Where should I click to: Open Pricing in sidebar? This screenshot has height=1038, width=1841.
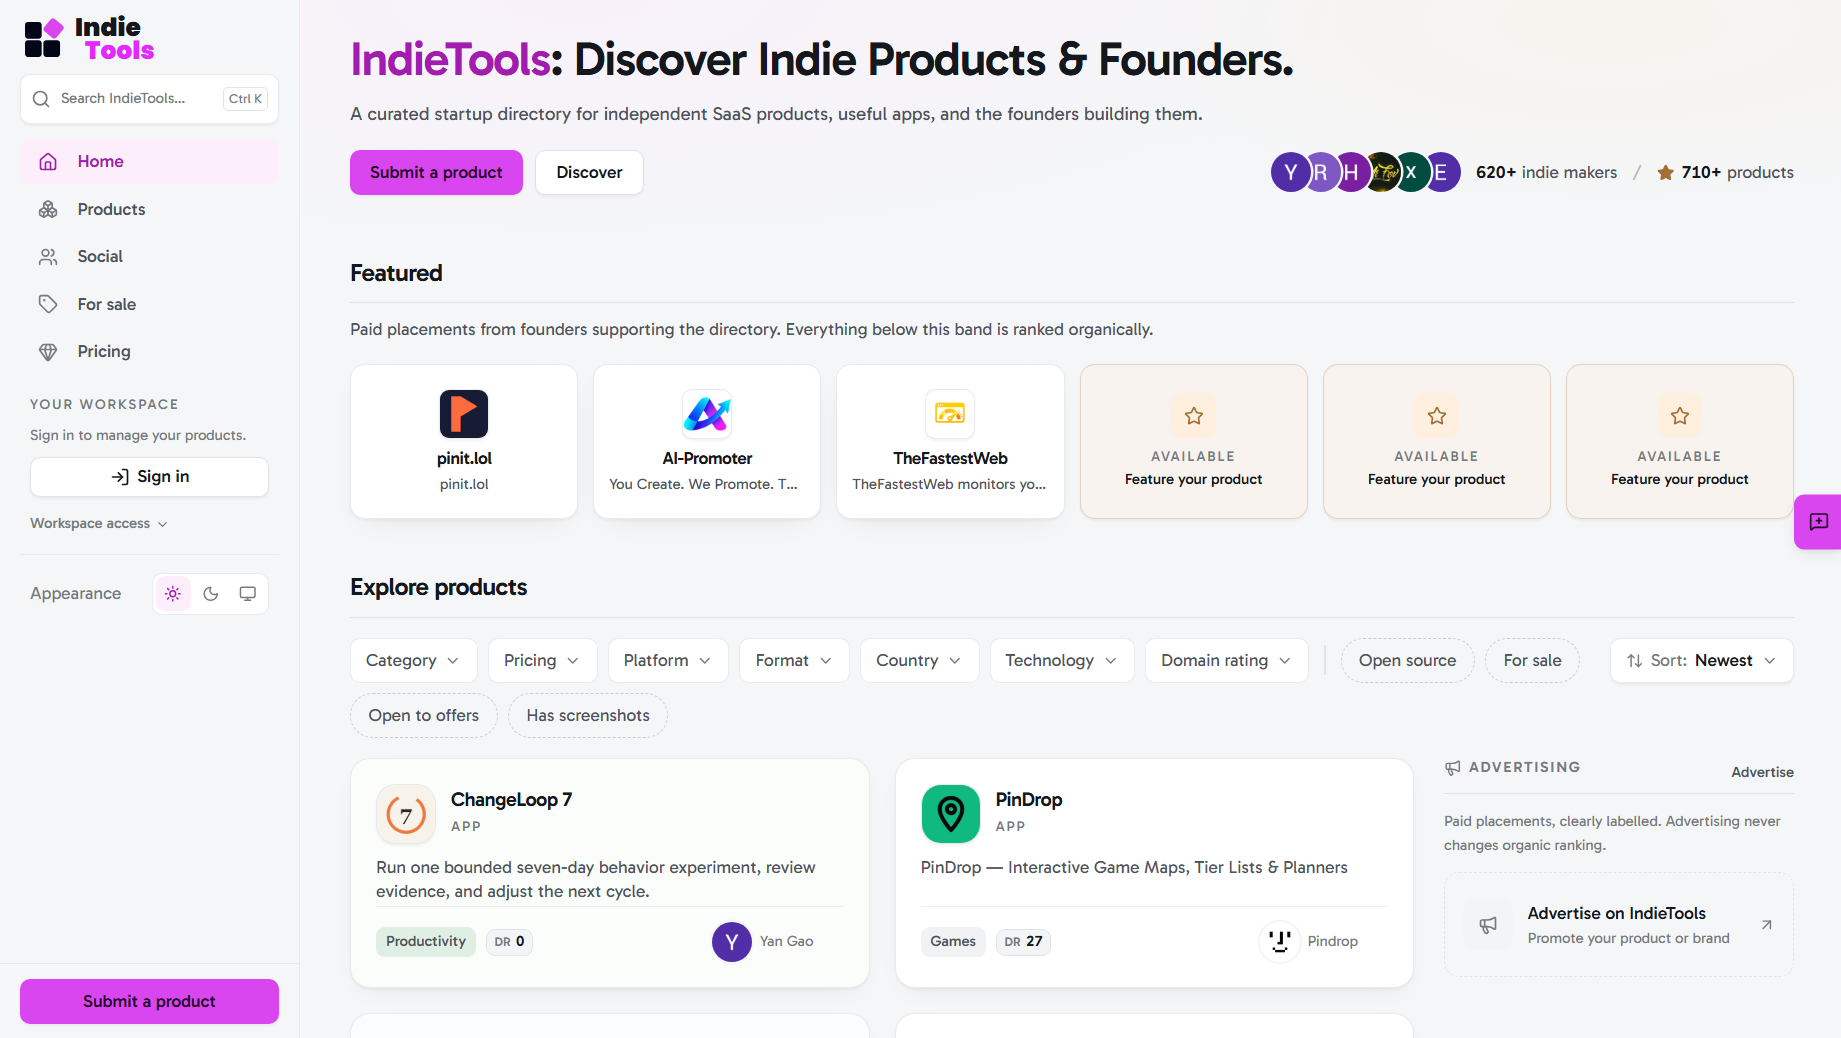pyautogui.click(x=149, y=352)
